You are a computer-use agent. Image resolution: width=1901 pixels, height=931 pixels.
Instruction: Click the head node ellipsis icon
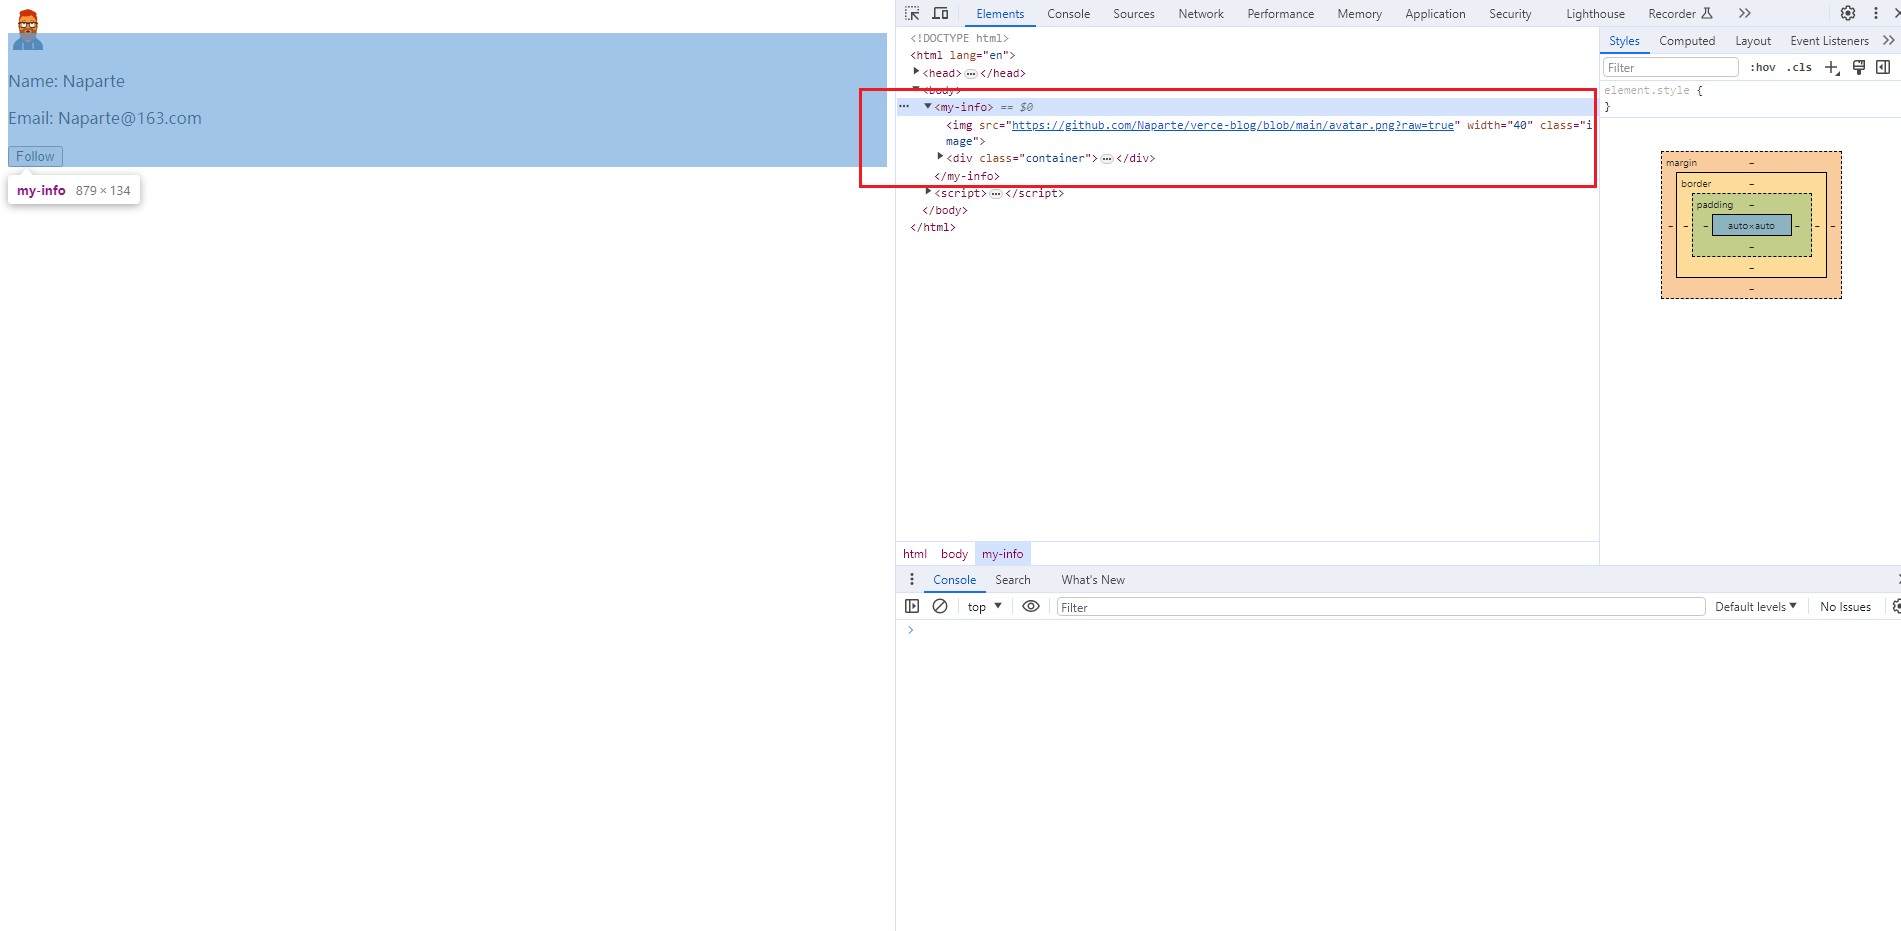tap(970, 73)
